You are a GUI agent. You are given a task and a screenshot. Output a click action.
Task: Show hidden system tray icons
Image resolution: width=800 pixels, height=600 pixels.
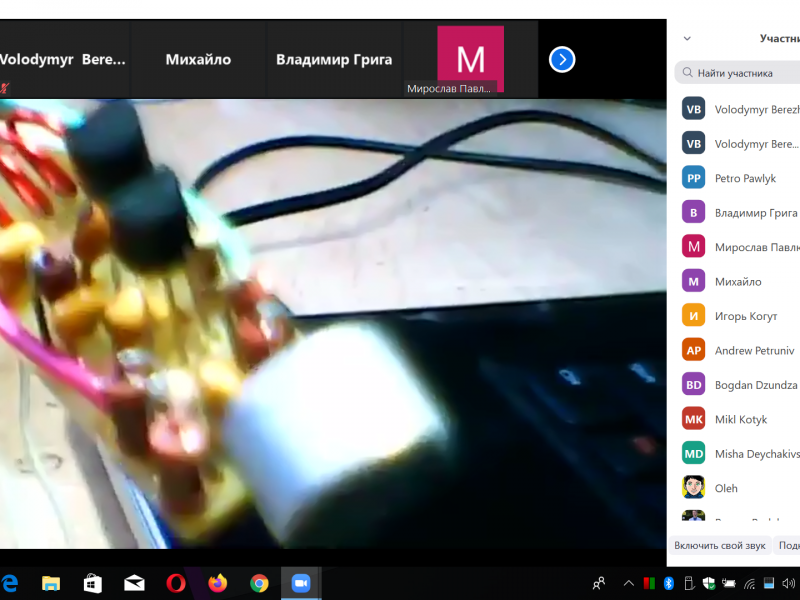[x=629, y=583]
